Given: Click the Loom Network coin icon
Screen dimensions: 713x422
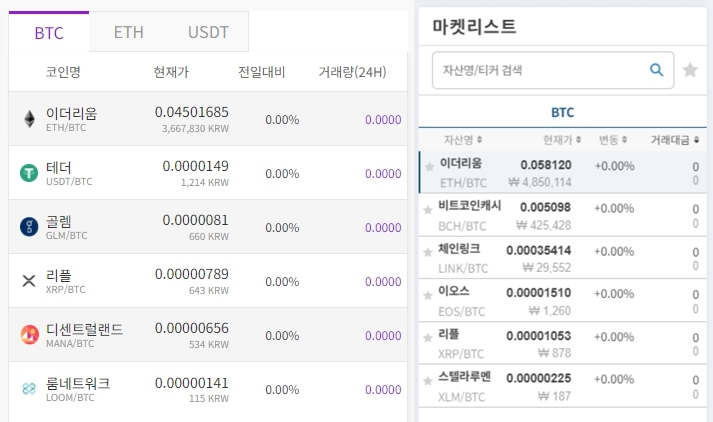Looking at the screenshot, I should [x=29, y=389].
